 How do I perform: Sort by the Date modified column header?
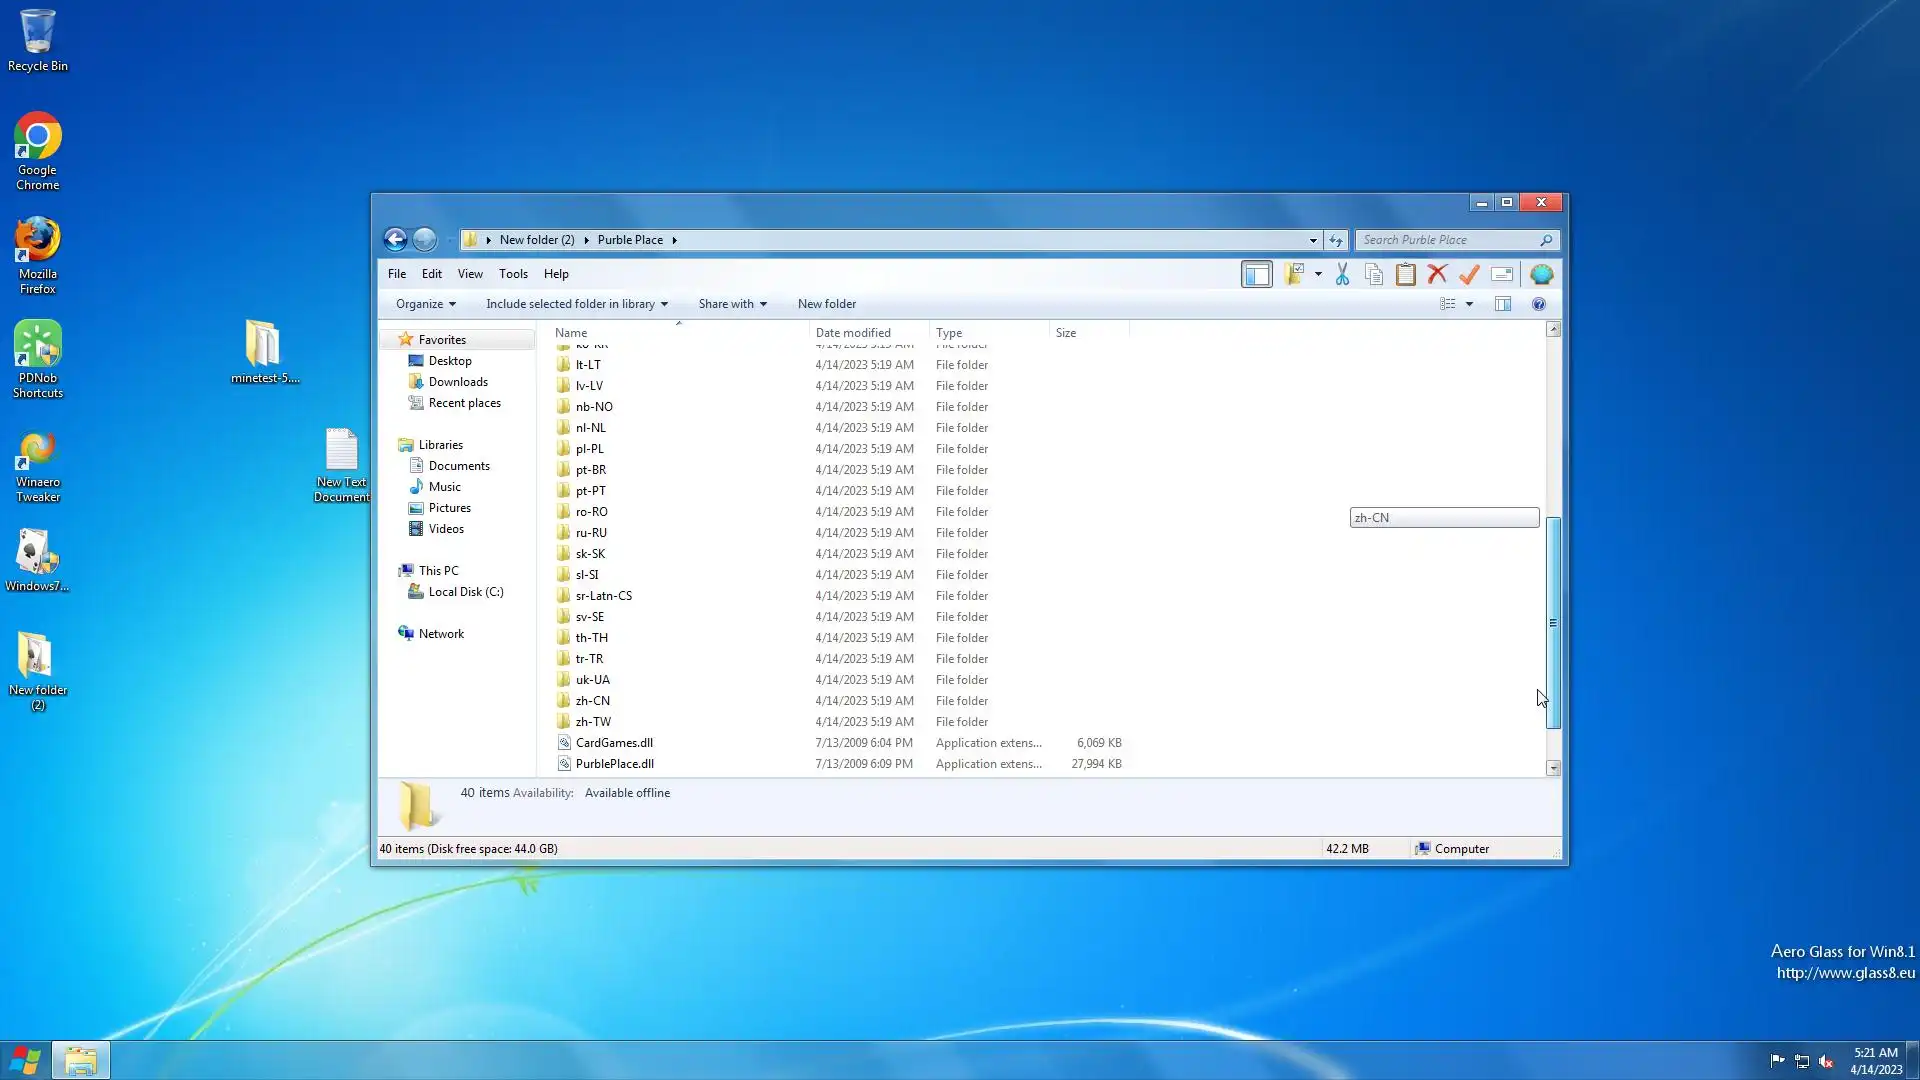point(853,333)
